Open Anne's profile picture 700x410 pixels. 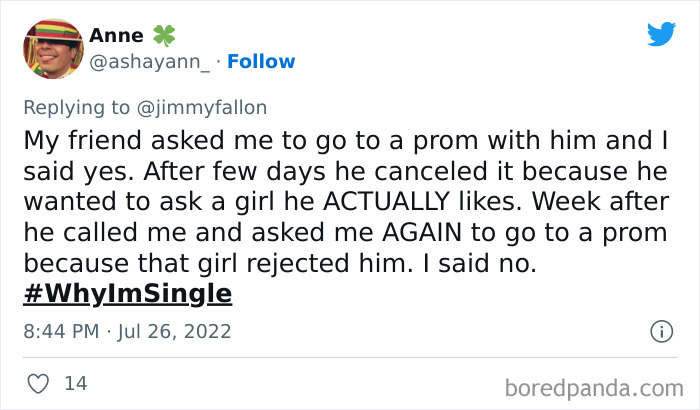coord(52,49)
